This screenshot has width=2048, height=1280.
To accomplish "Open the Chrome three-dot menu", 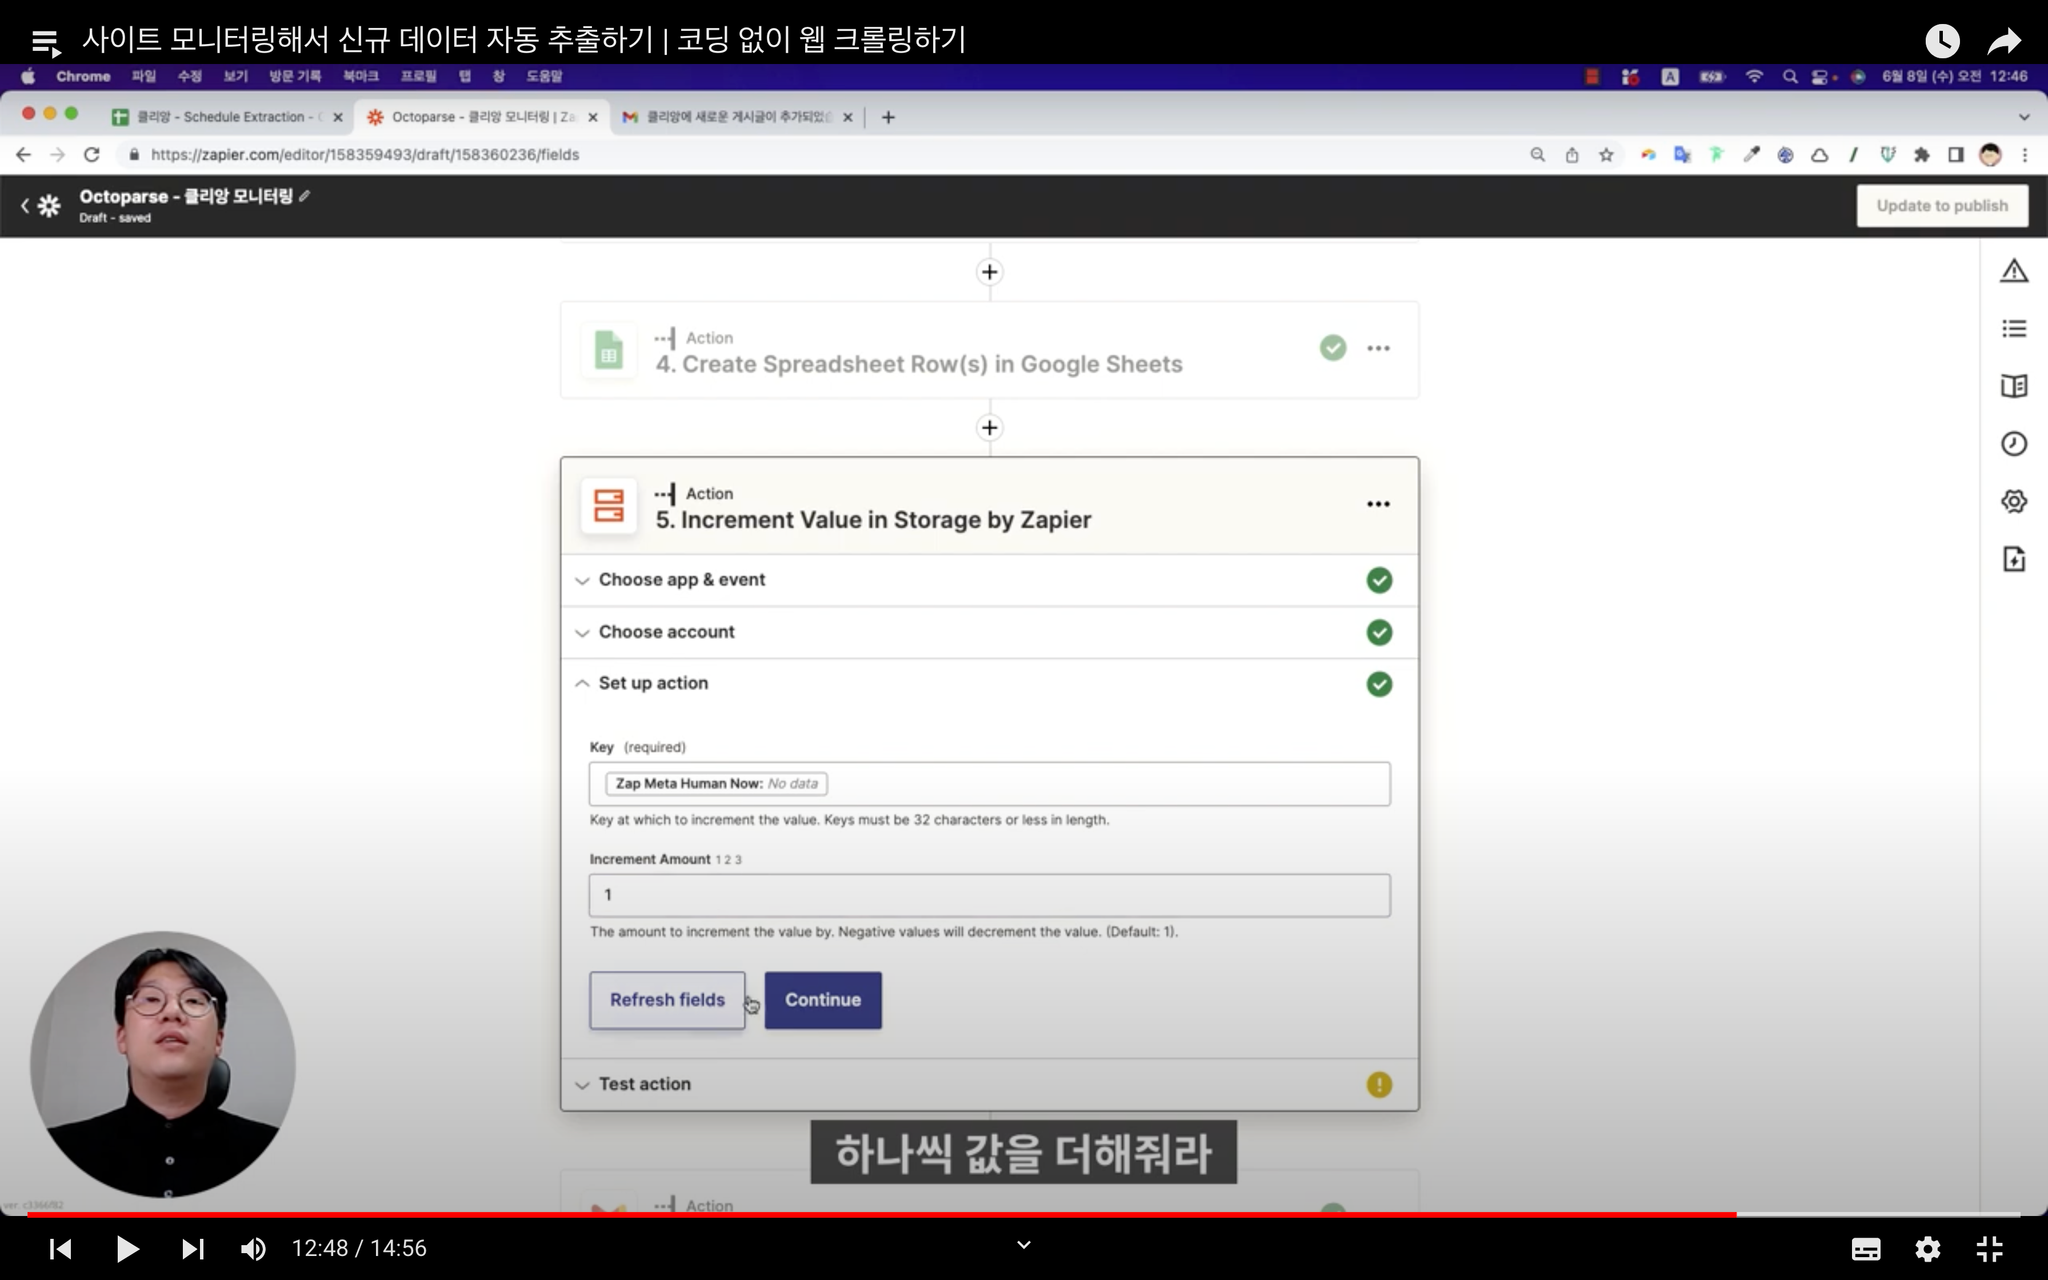I will 2025,155.
